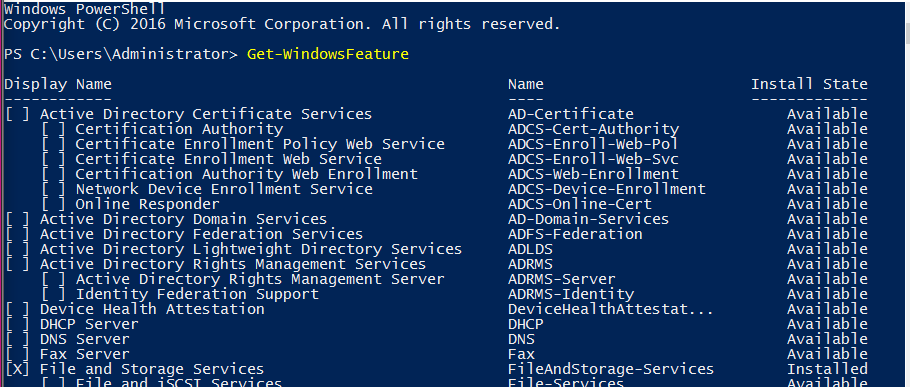Click the Name column header
The height and width of the screenshot is (387, 910).
[526, 84]
